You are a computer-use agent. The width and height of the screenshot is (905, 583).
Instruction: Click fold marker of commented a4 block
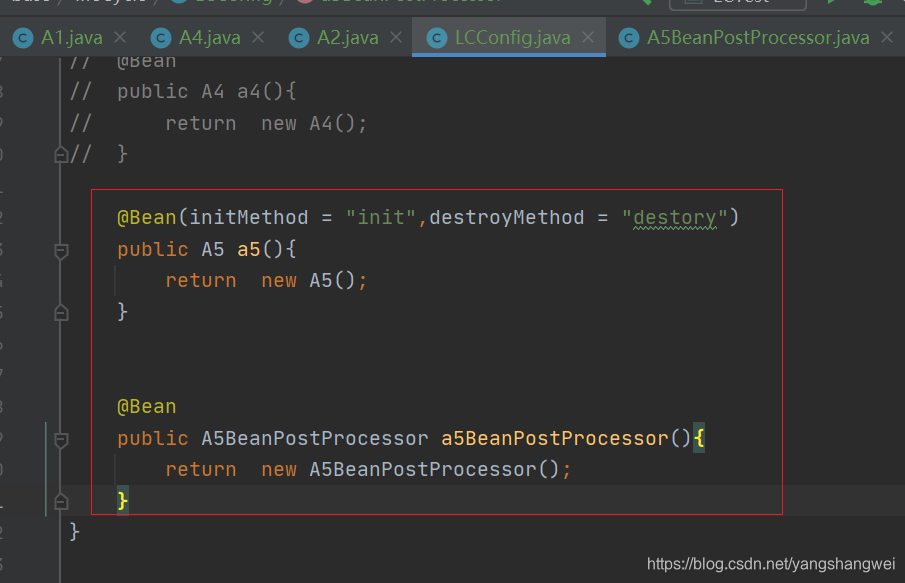click(61, 155)
